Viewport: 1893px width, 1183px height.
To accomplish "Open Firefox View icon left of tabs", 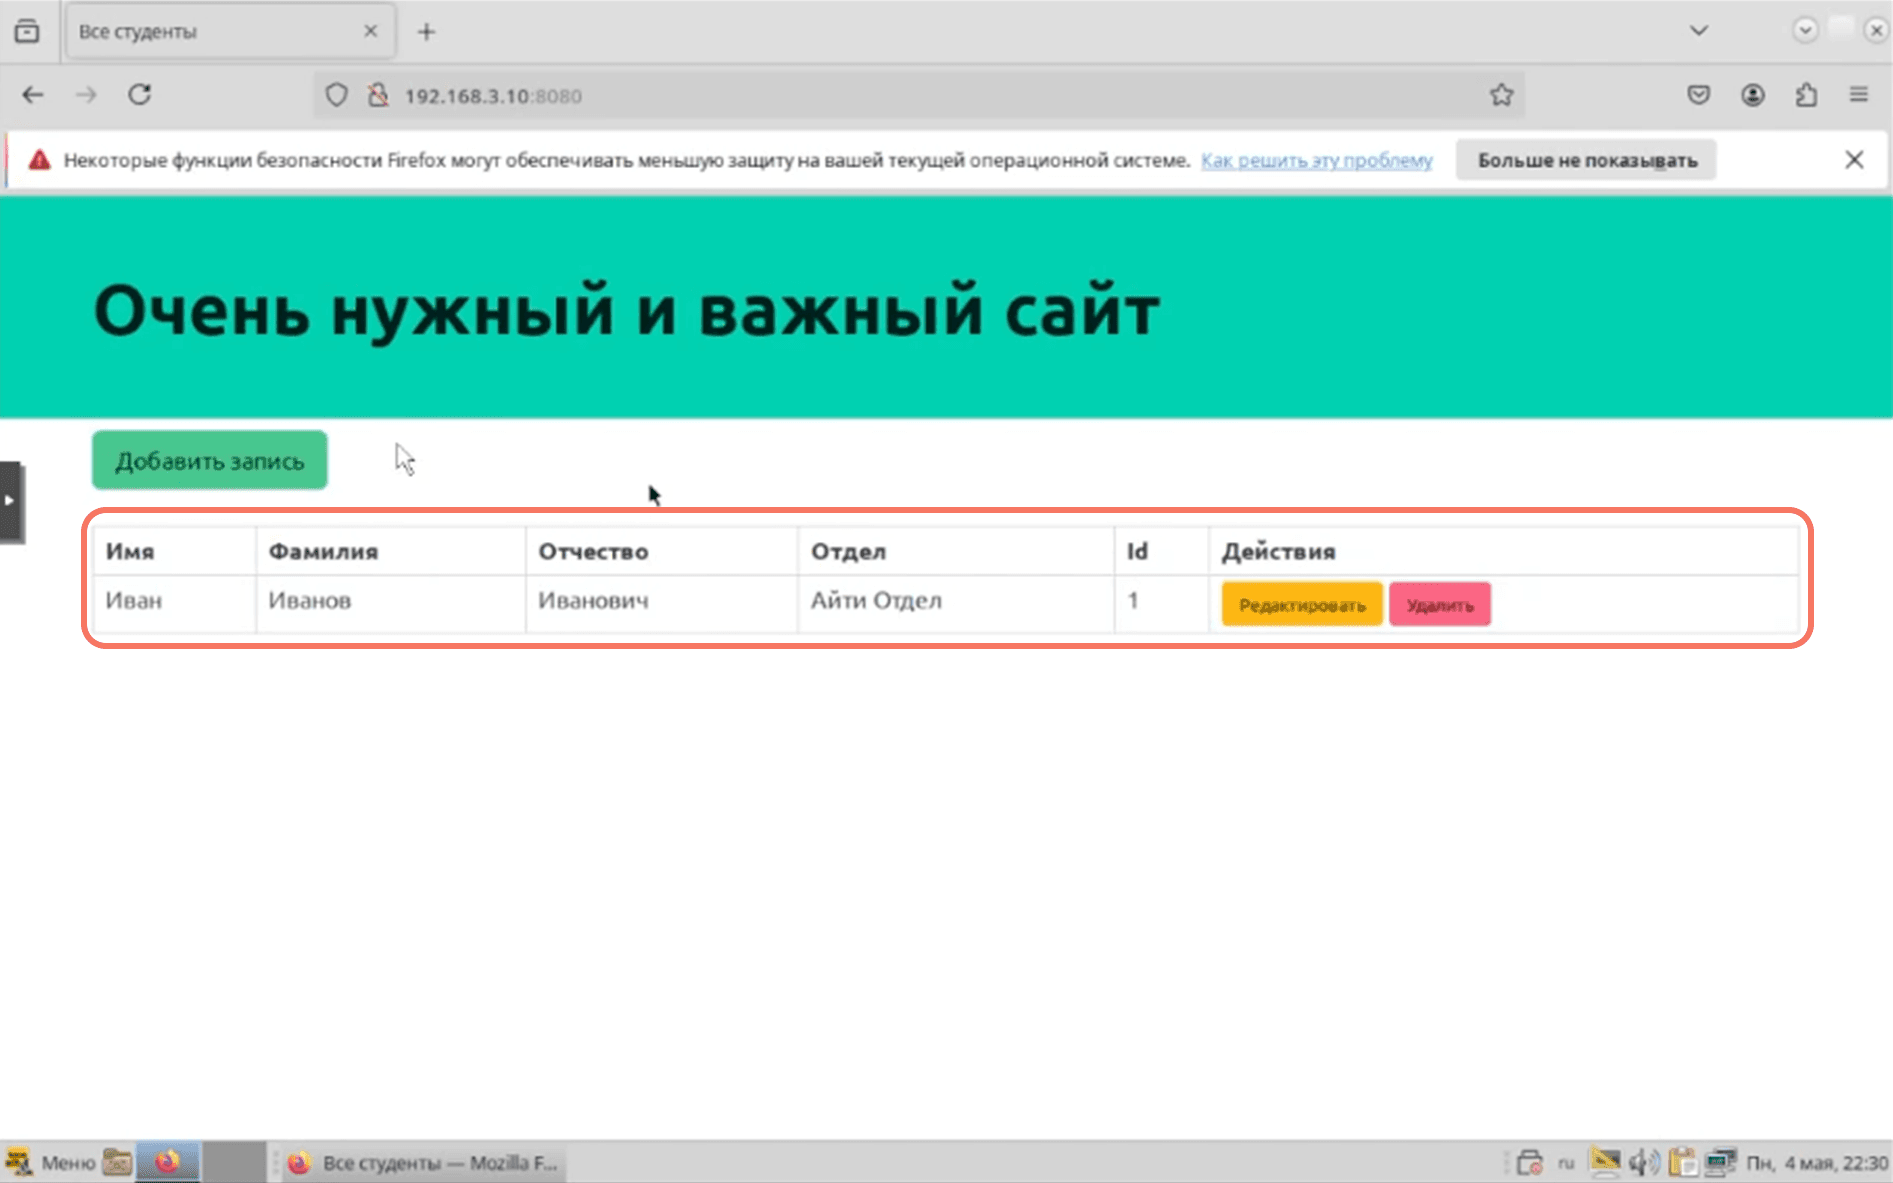I will pyautogui.click(x=27, y=32).
